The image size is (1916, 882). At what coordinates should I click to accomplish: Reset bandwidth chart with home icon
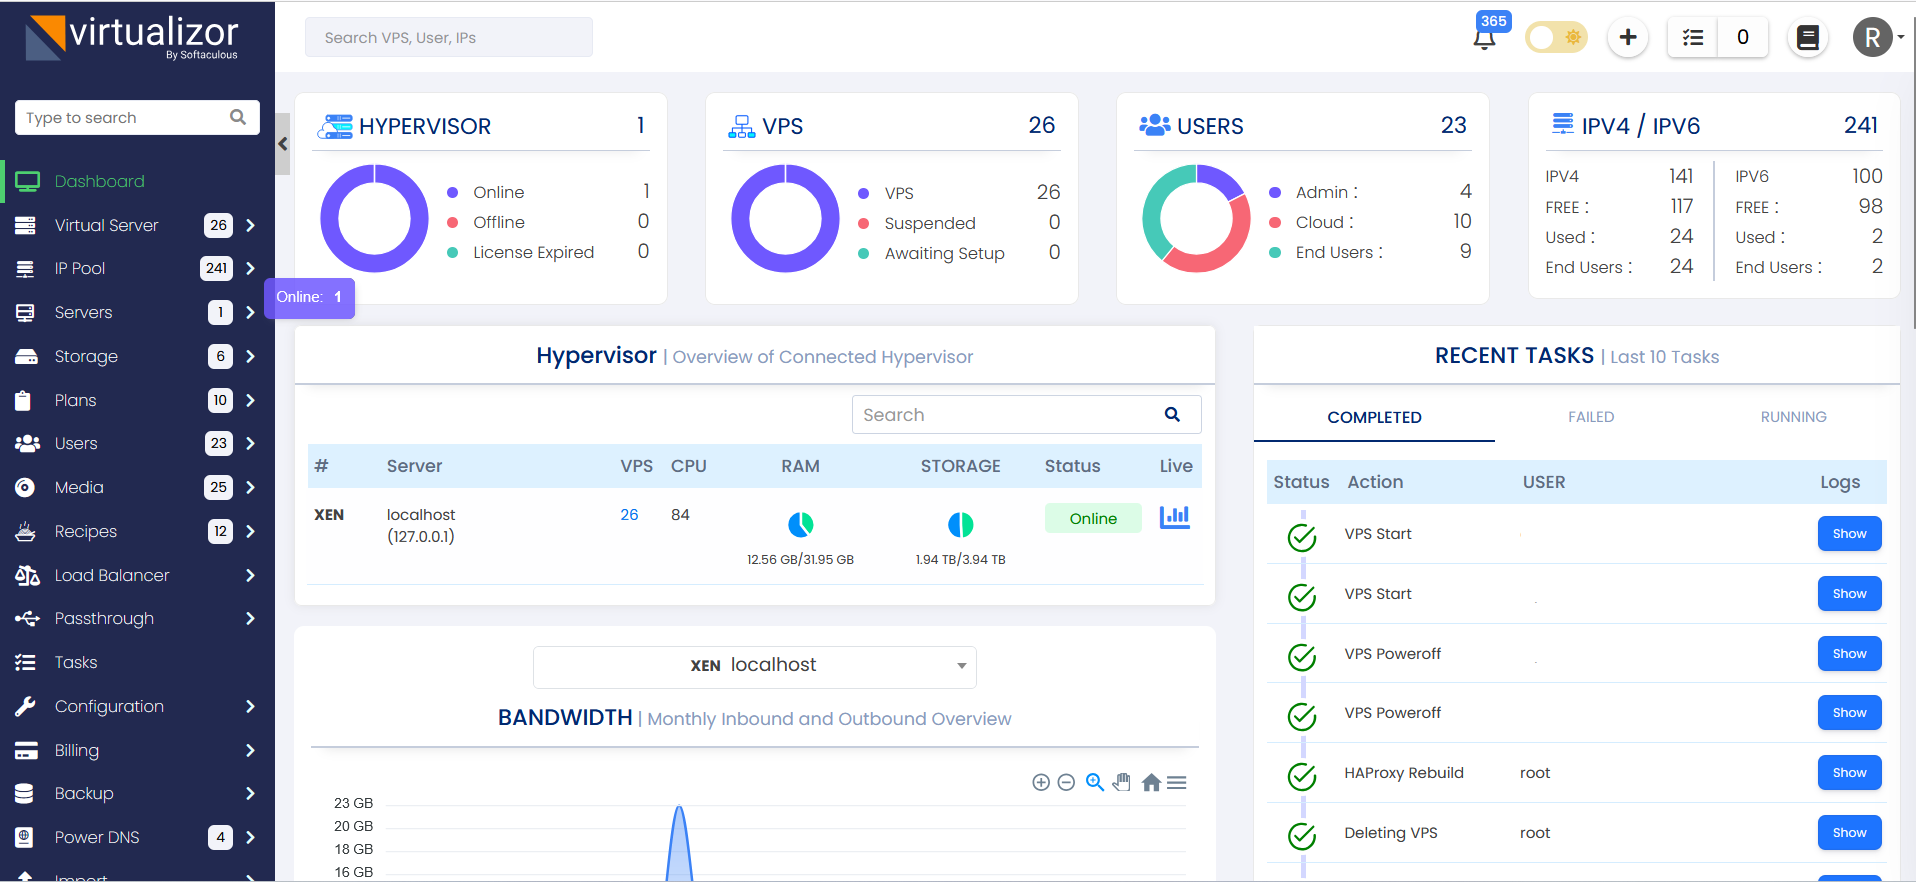point(1151,782)
